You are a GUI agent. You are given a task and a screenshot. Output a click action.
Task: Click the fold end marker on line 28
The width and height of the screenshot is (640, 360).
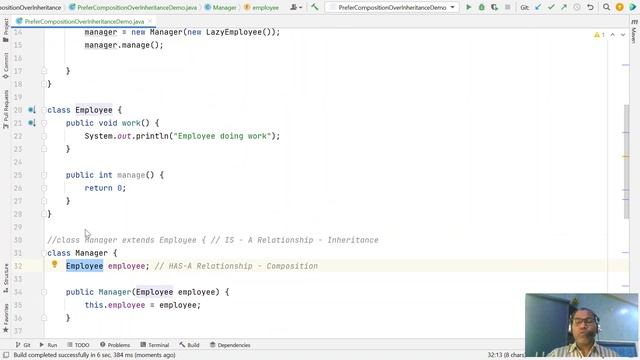tap(44, 214)
